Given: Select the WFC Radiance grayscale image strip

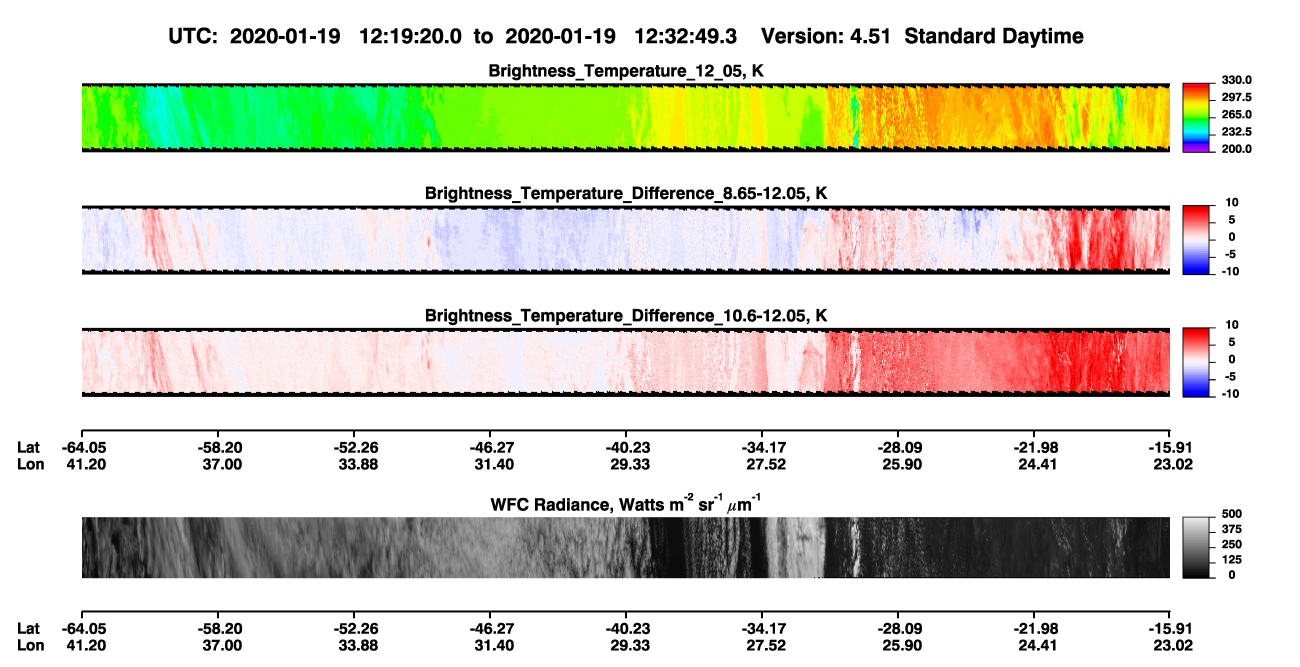Looking at the screenshot, I should [625, 547].
